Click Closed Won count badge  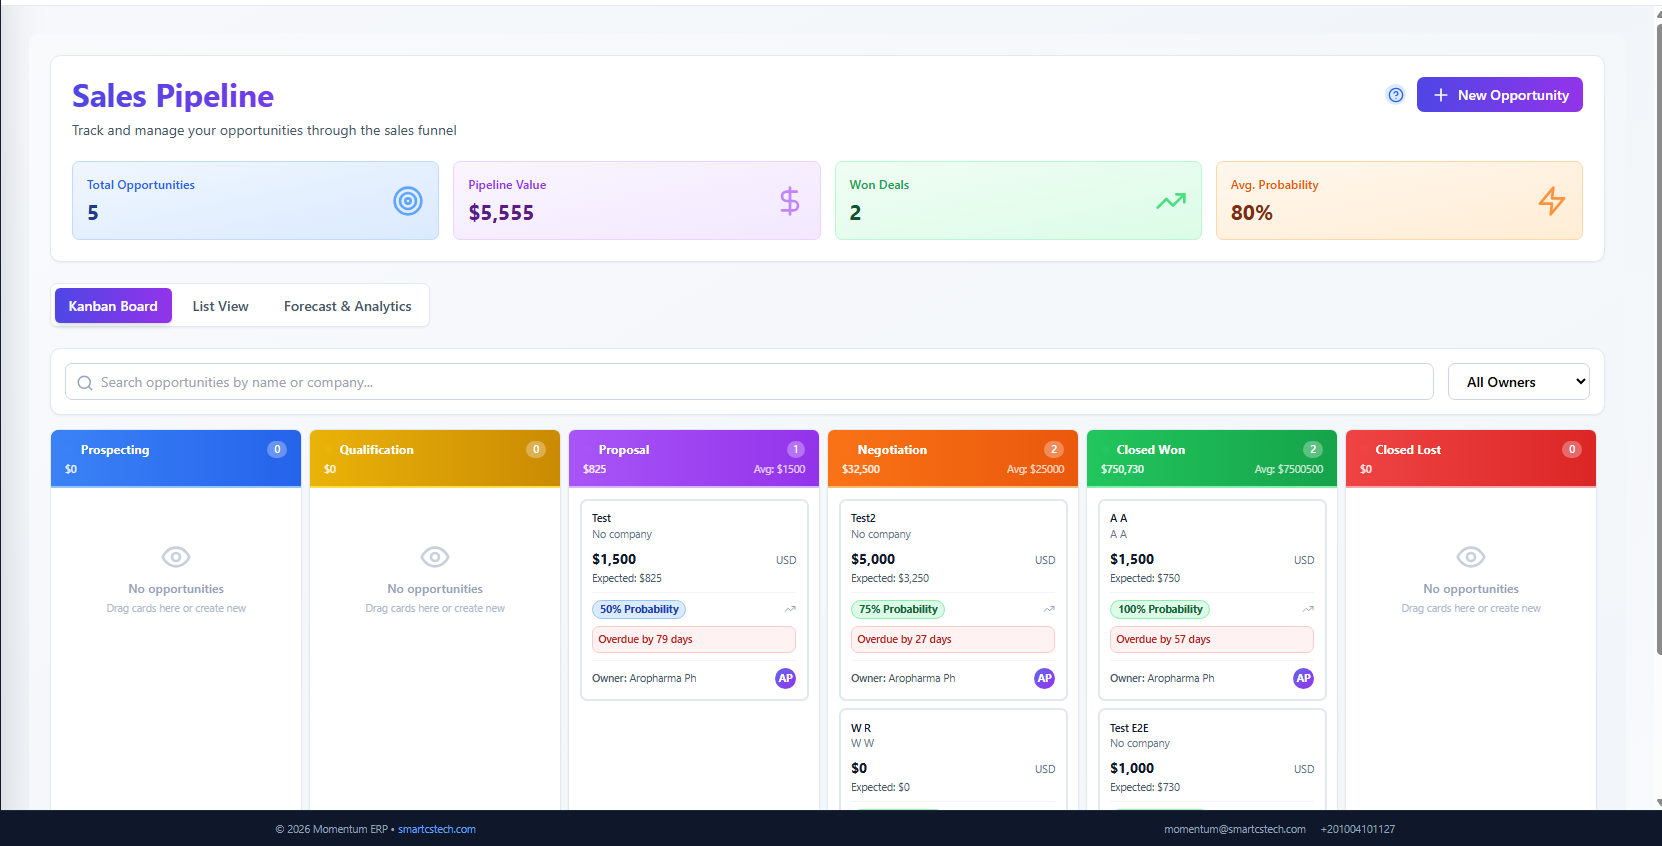click(x=1313, y=450)
